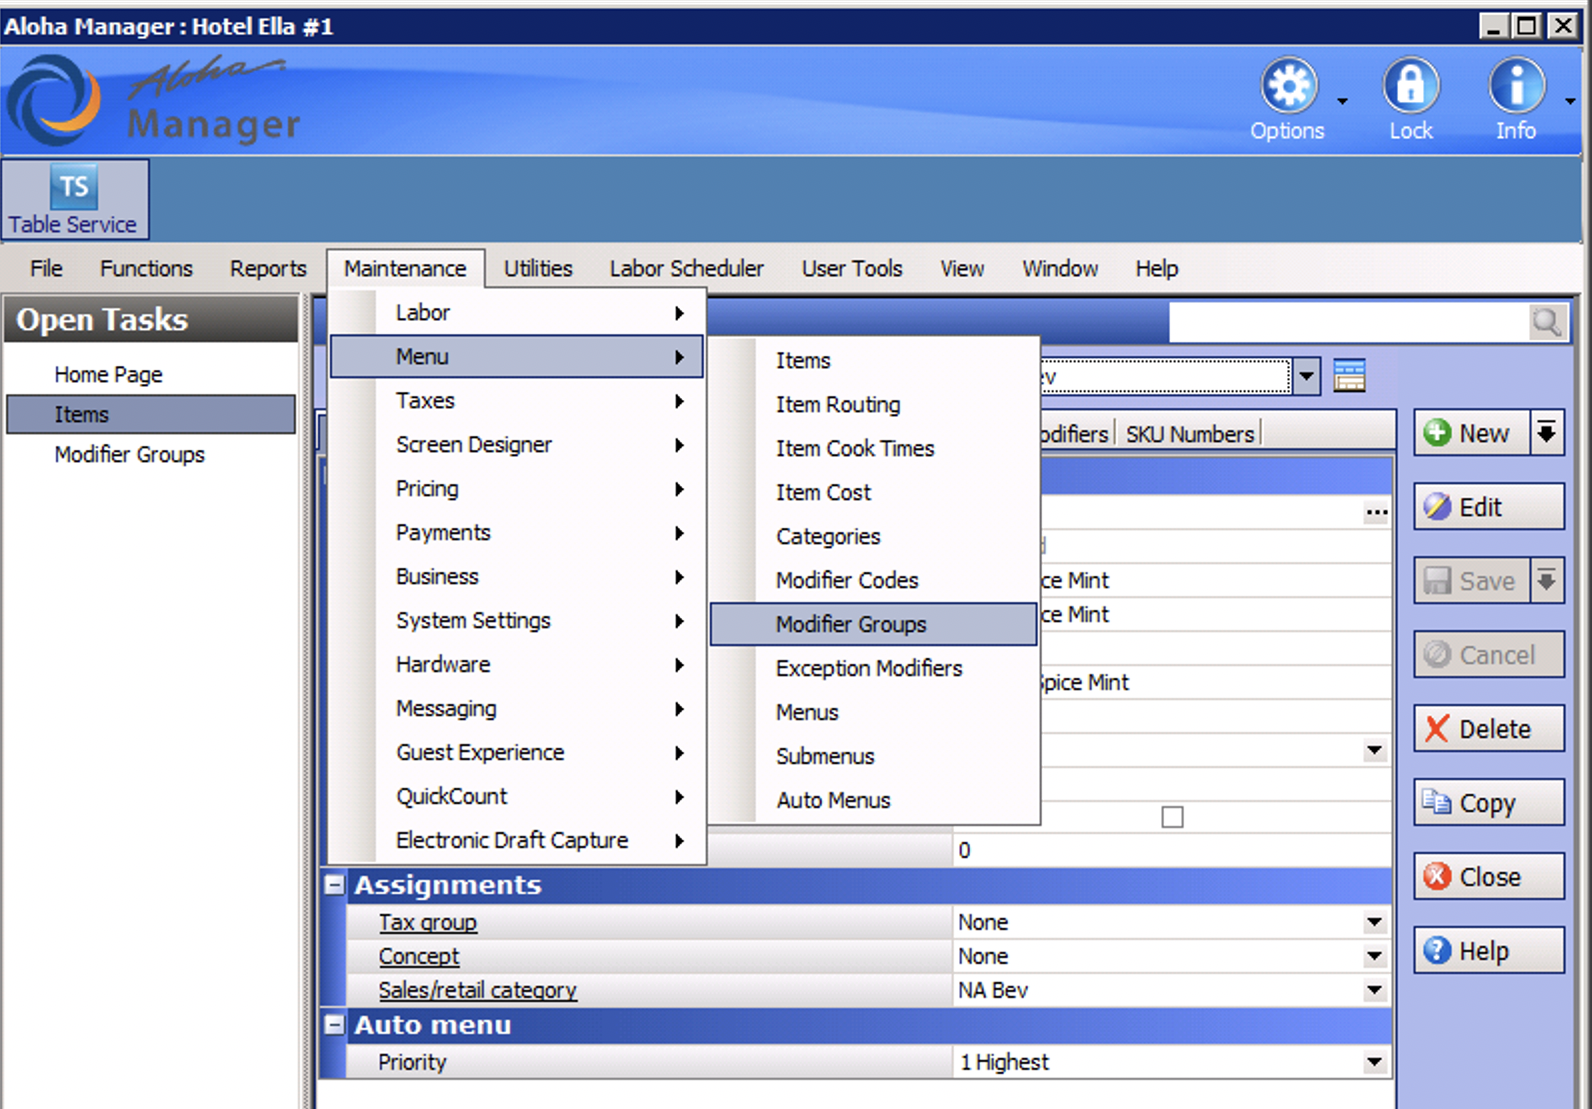
Task: Click the Cancel button
Action: pyautogui.click(x=1489, y=655)
